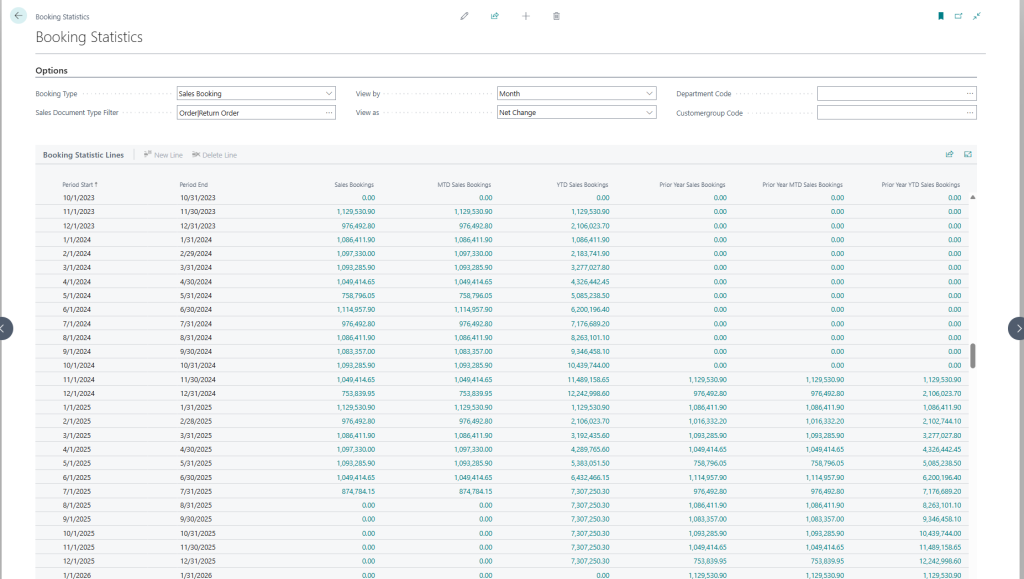Open Department Code lookup ellipsis
This screenshot has width=1024, height=579.
969,94
